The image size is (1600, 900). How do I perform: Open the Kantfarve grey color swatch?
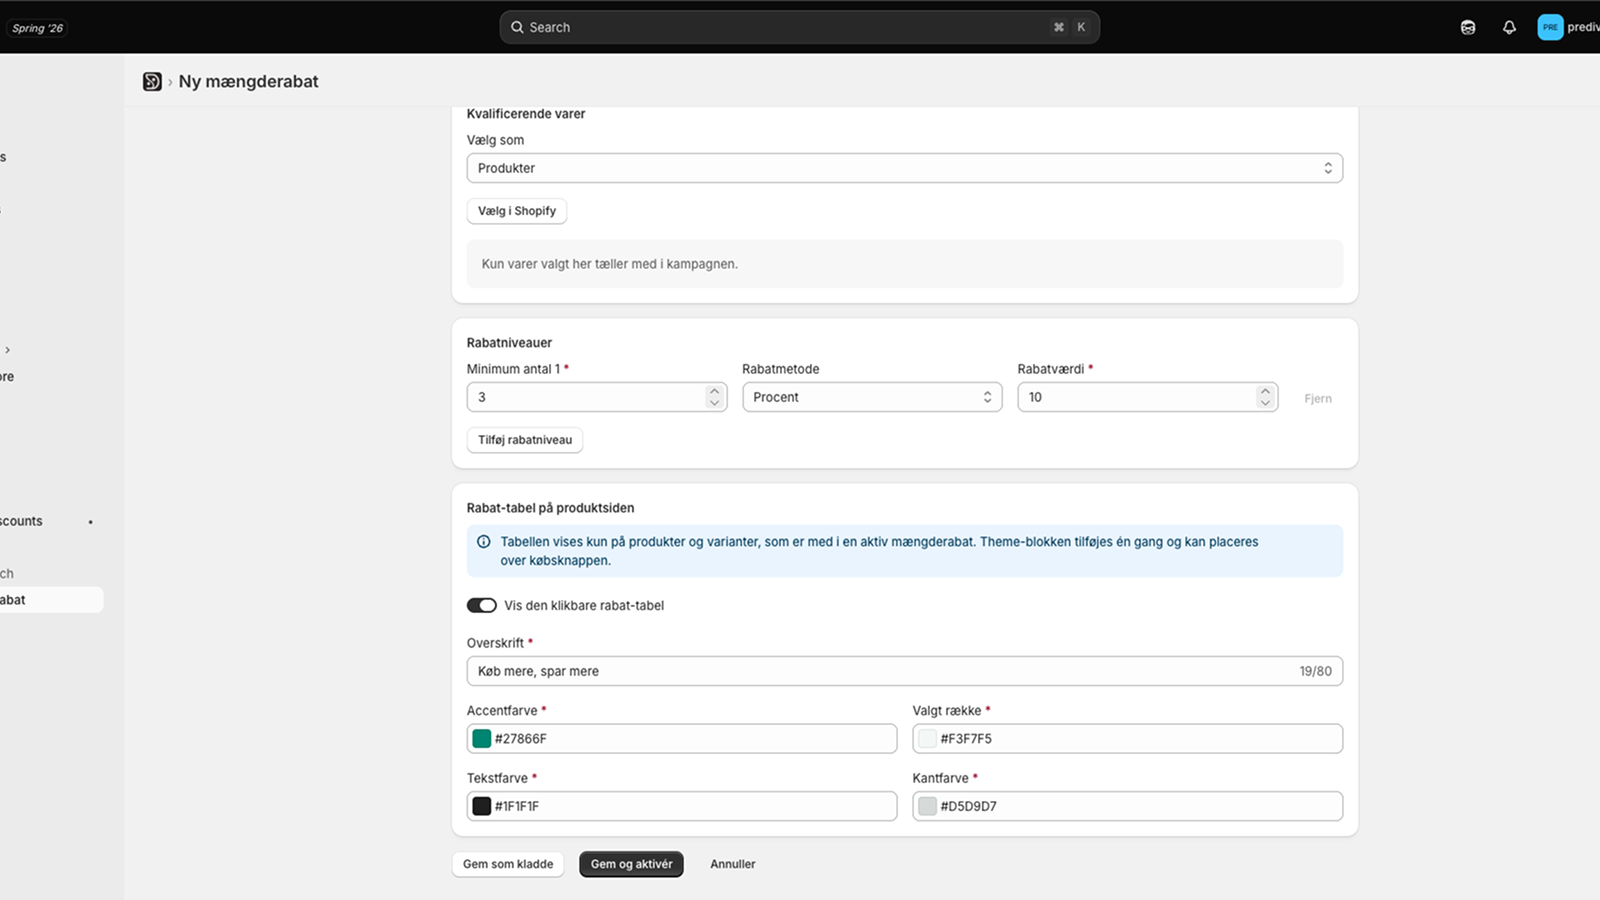point(928,806)
